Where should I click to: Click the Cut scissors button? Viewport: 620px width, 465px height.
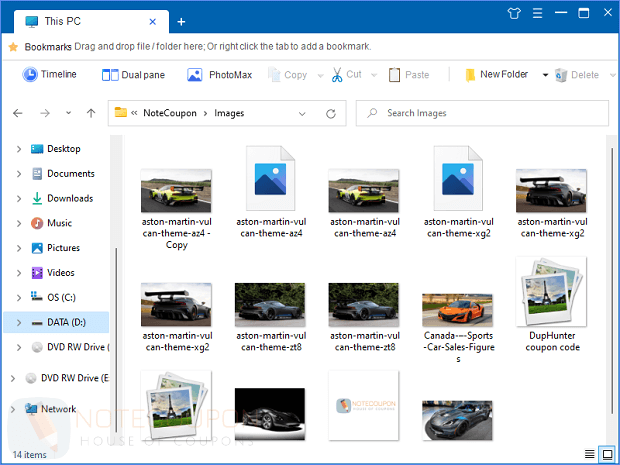[x=346, y=74]
